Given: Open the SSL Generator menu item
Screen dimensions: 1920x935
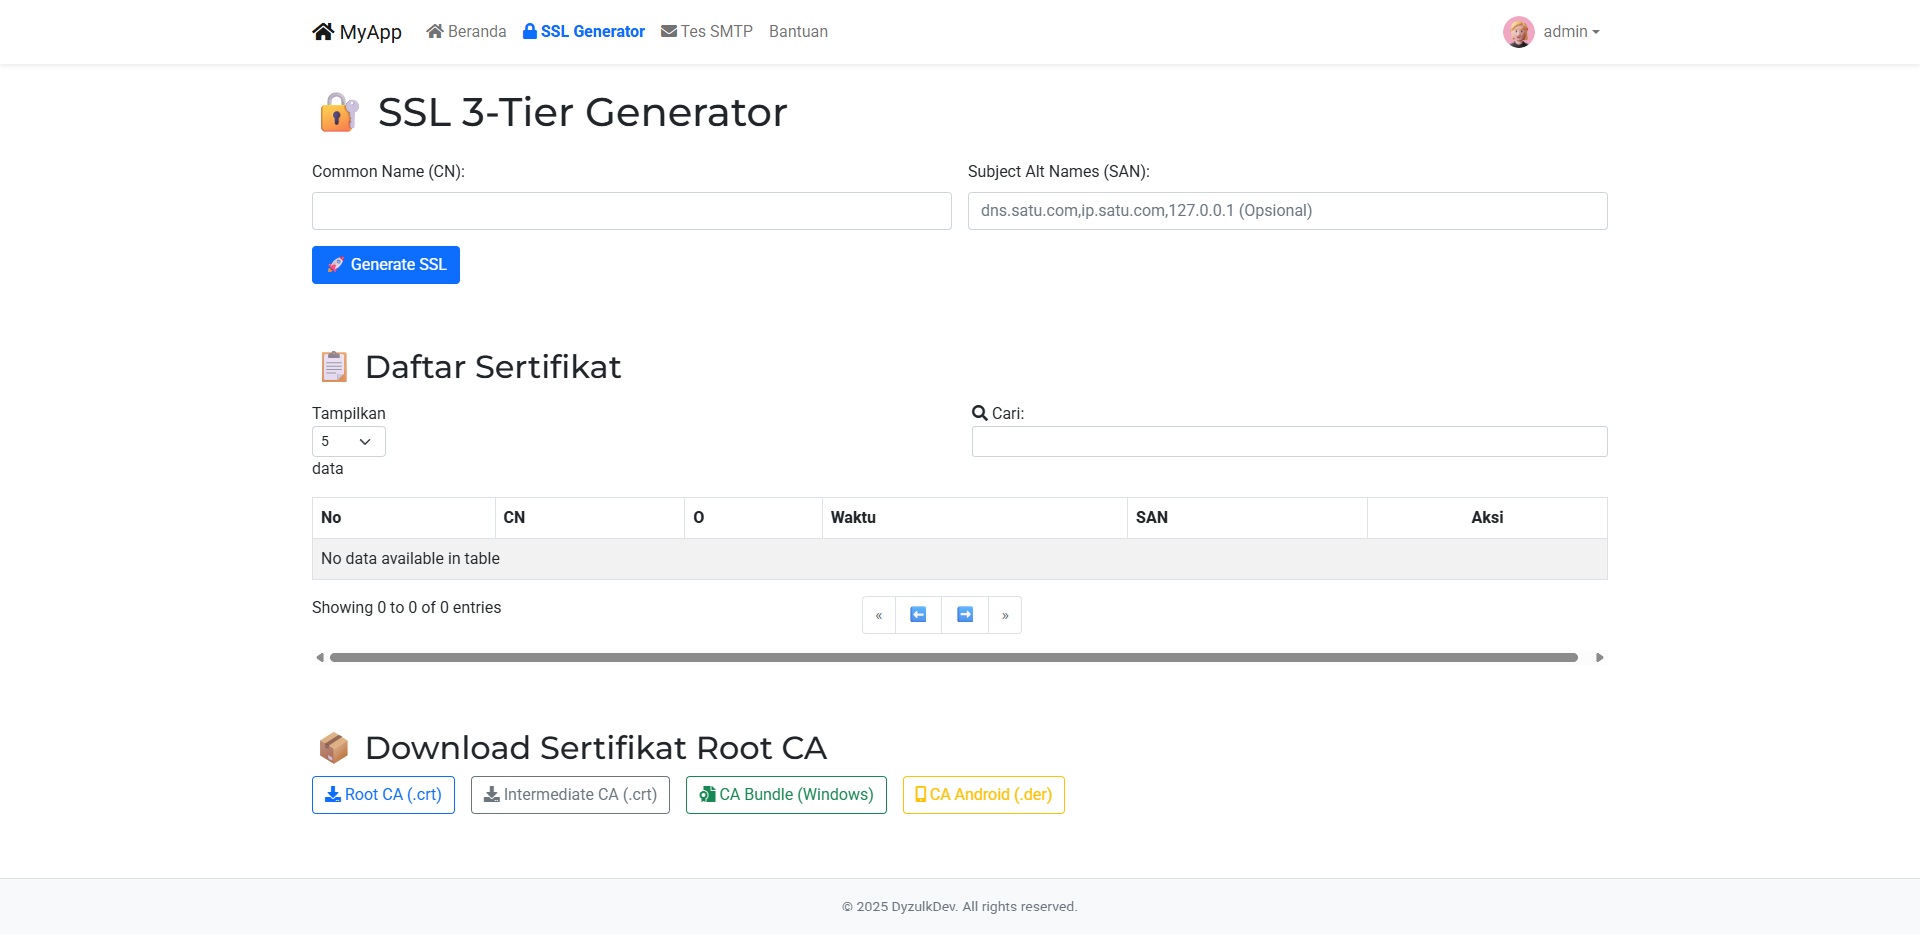Looking at the screenshot, I should [584, 32].
